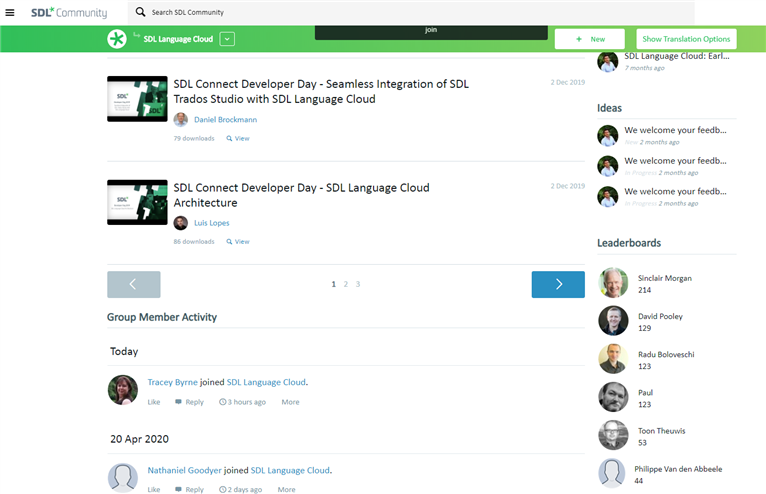Open More options on Nathaniel's activity
Viewport: 766px width, 494px height.
click(286, 489)
